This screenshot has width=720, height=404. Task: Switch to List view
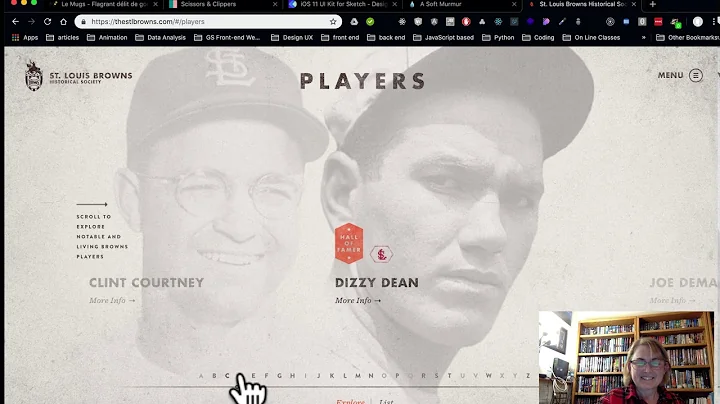click(386, 401)
